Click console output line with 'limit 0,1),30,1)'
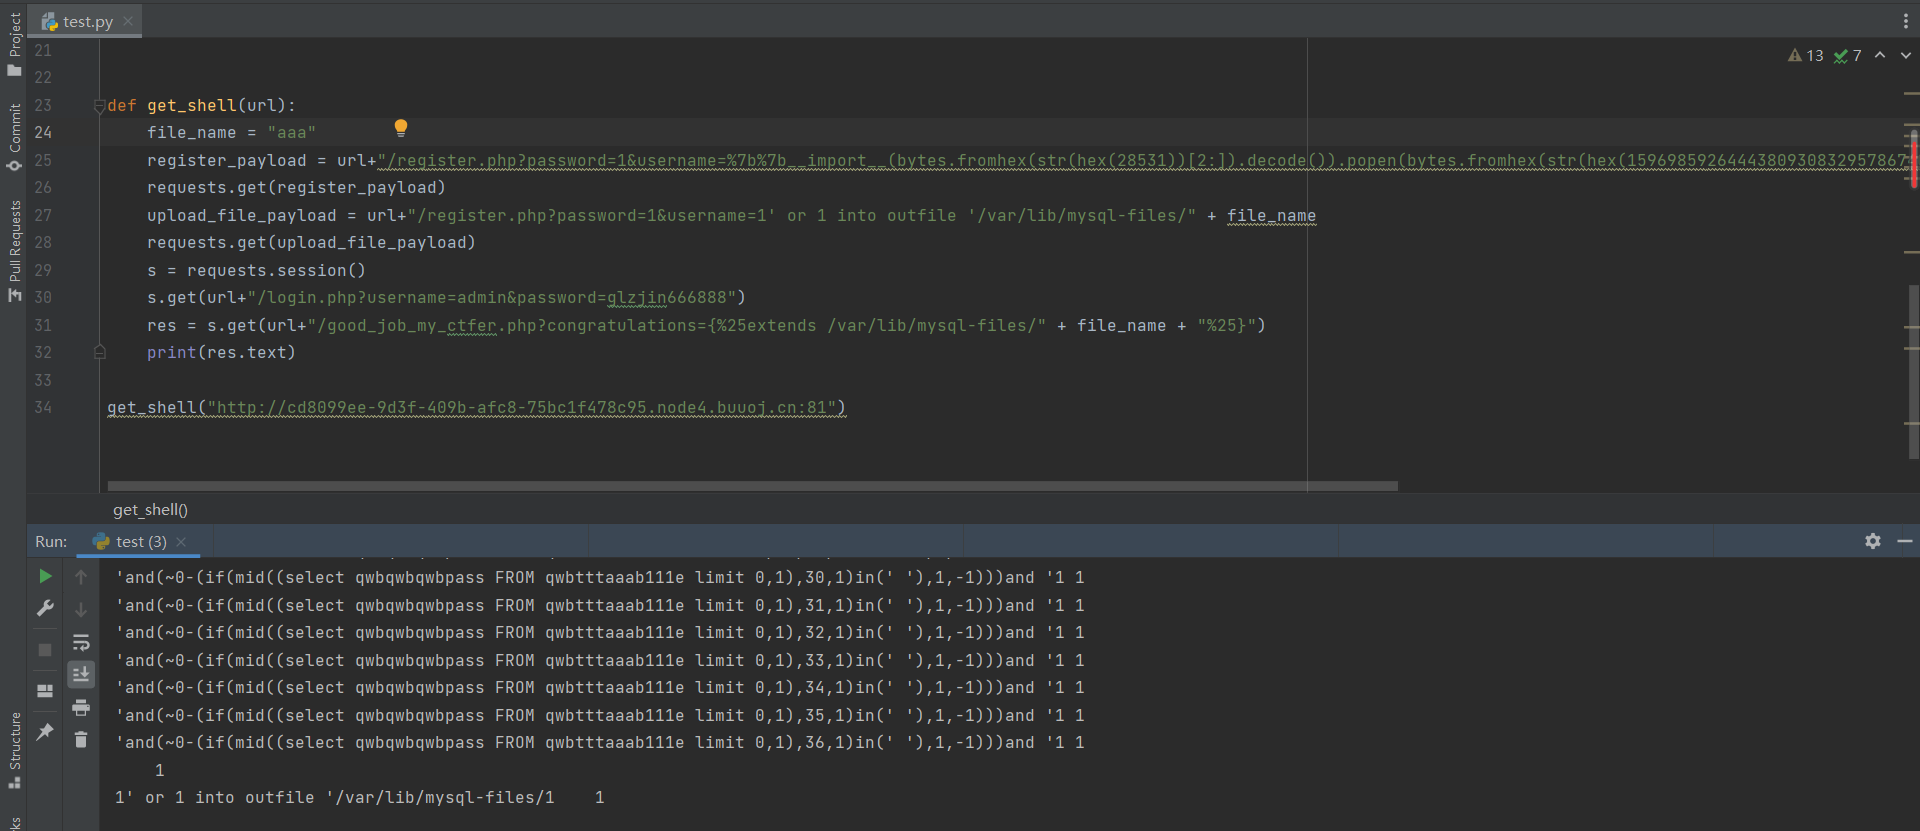The width and height of the screenshot is (1920, 831). coord(600,578)
